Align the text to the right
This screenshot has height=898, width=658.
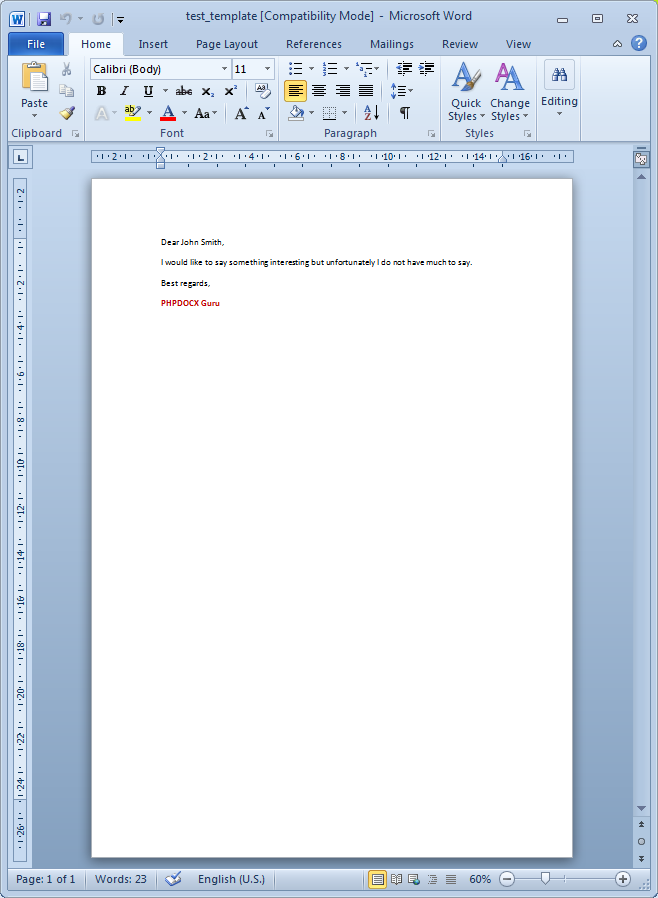click(x=342, y=90)
